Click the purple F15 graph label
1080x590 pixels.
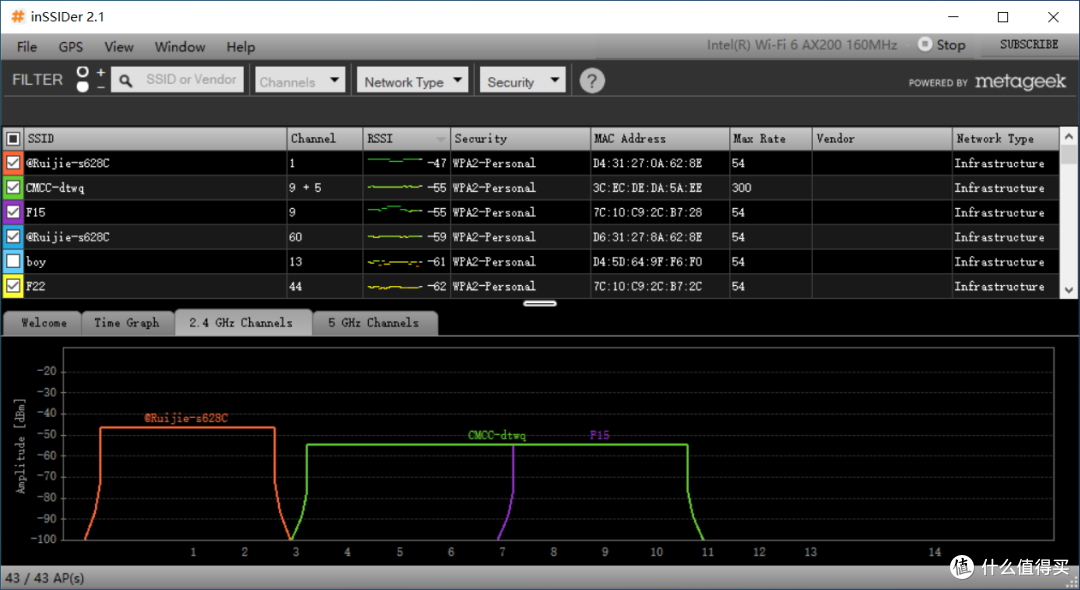tap(599, 435)
